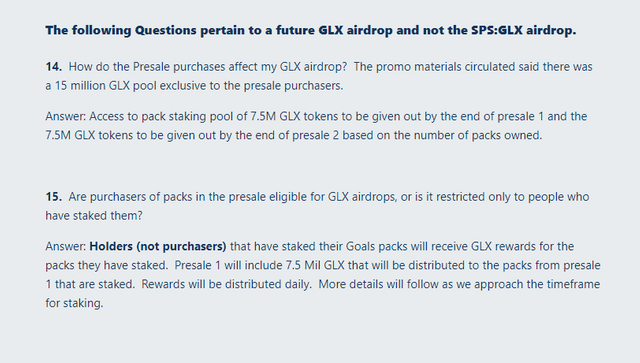This screenshot has height=363, width=640.
Task: Click the phrase 'number of packs owned'
Action: tap(478, 135)
